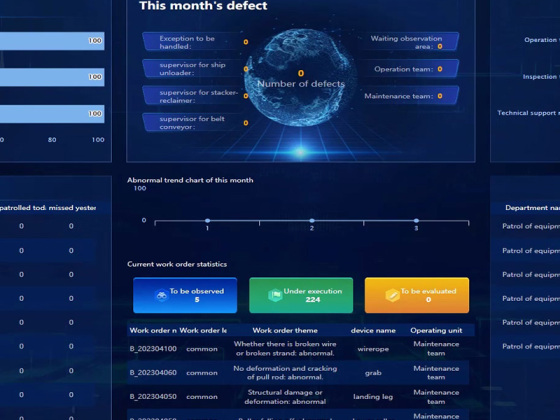Image resolution: width=560 pixels, height=420 pixels.
Task: Click the grab device cell
Action: (373, 372)
